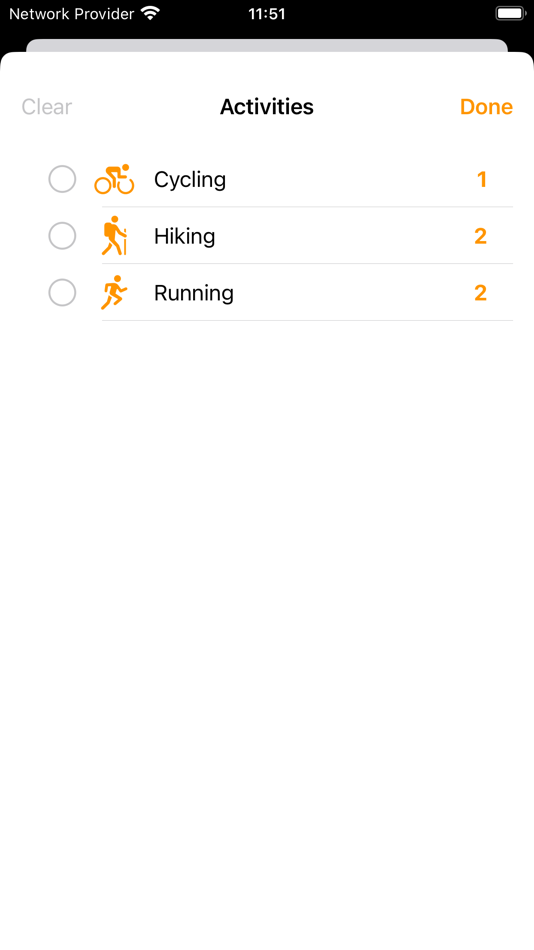
Task: Tap the Running count number 2
Action: [481, 293]
